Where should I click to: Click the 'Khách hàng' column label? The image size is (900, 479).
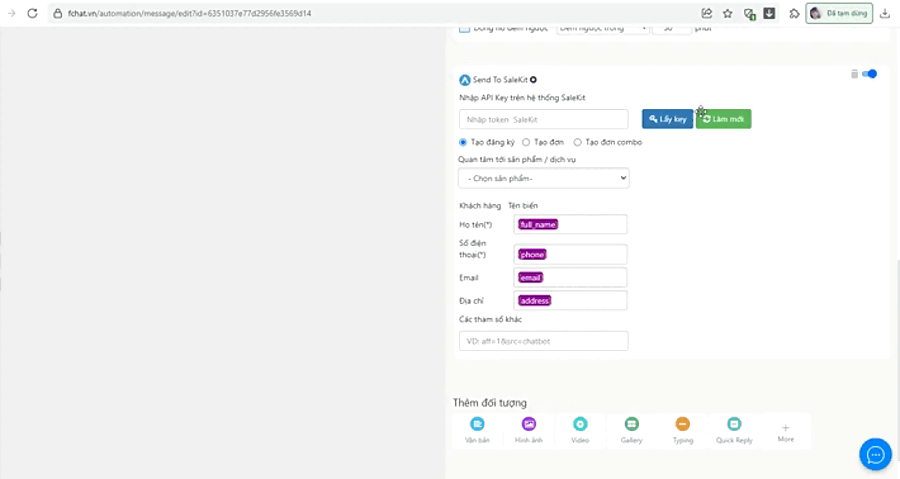pyautogui.click(x=480, y=205)
